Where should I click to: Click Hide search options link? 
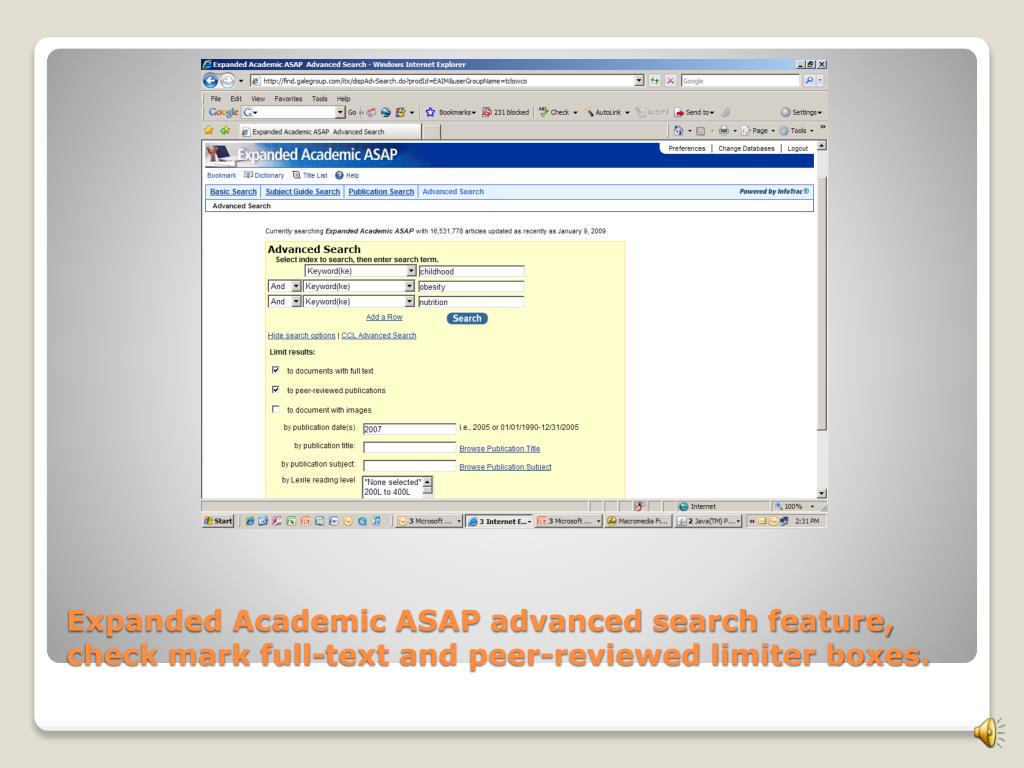click(x=301, y=335)
